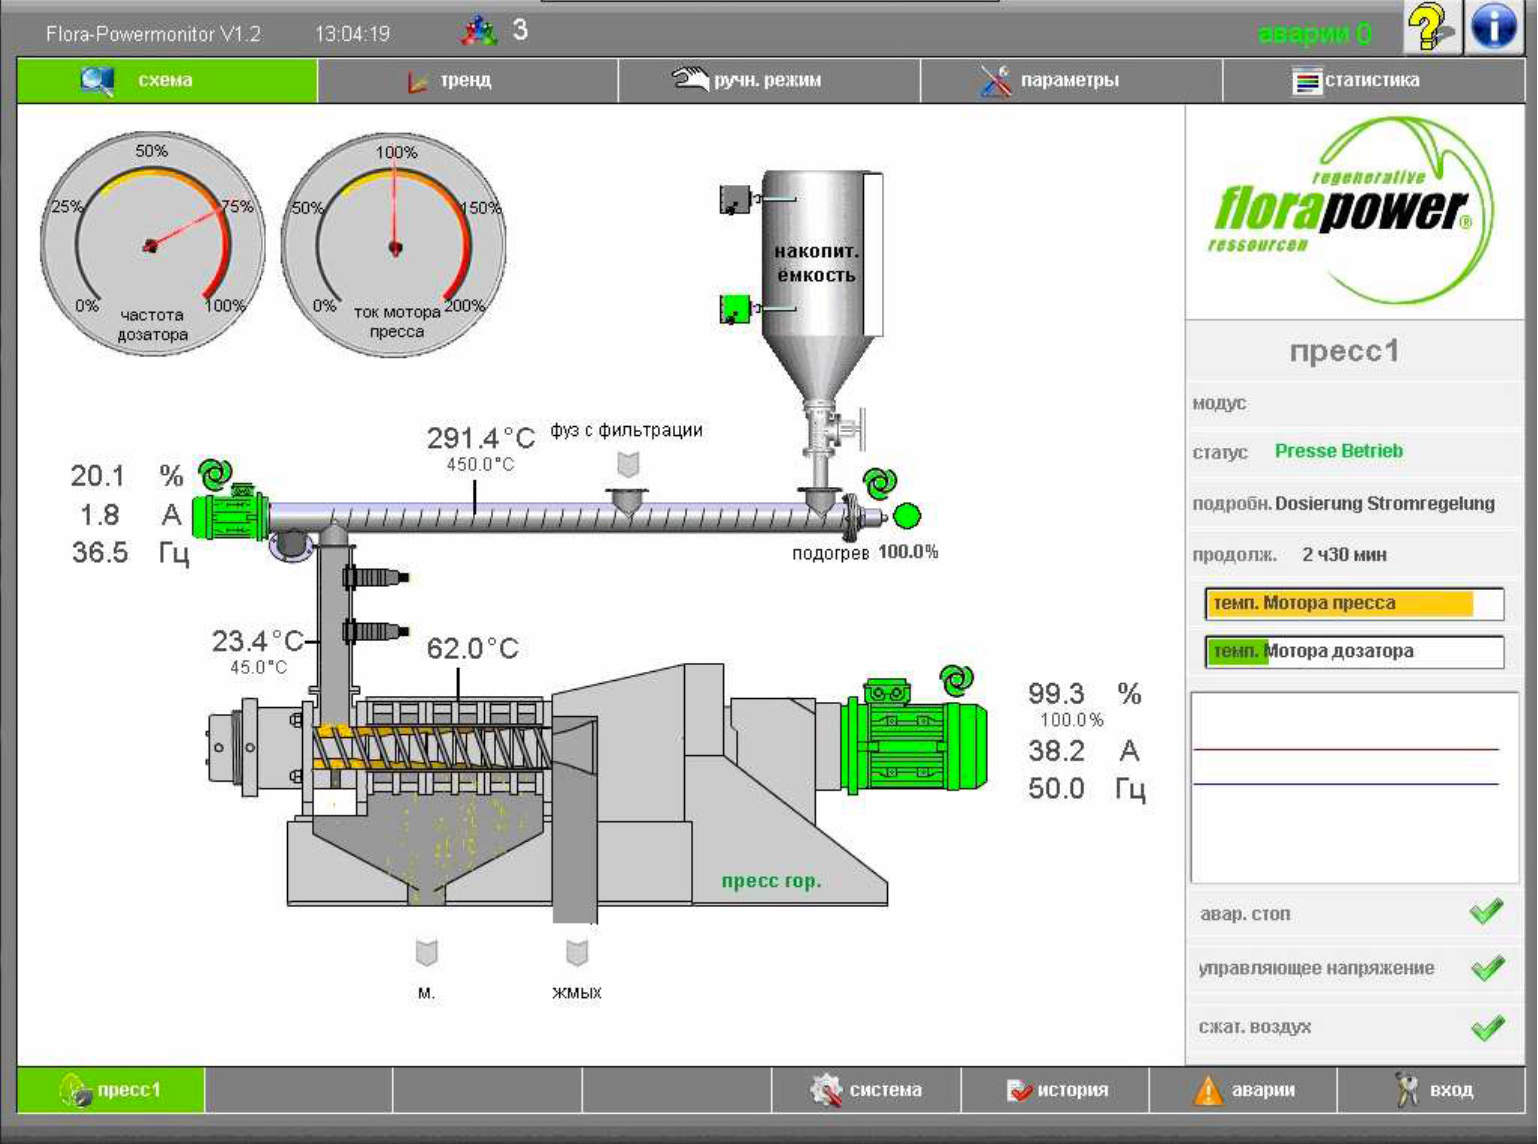Click the emergency stop status checkmark

(x=1487, y=912)
